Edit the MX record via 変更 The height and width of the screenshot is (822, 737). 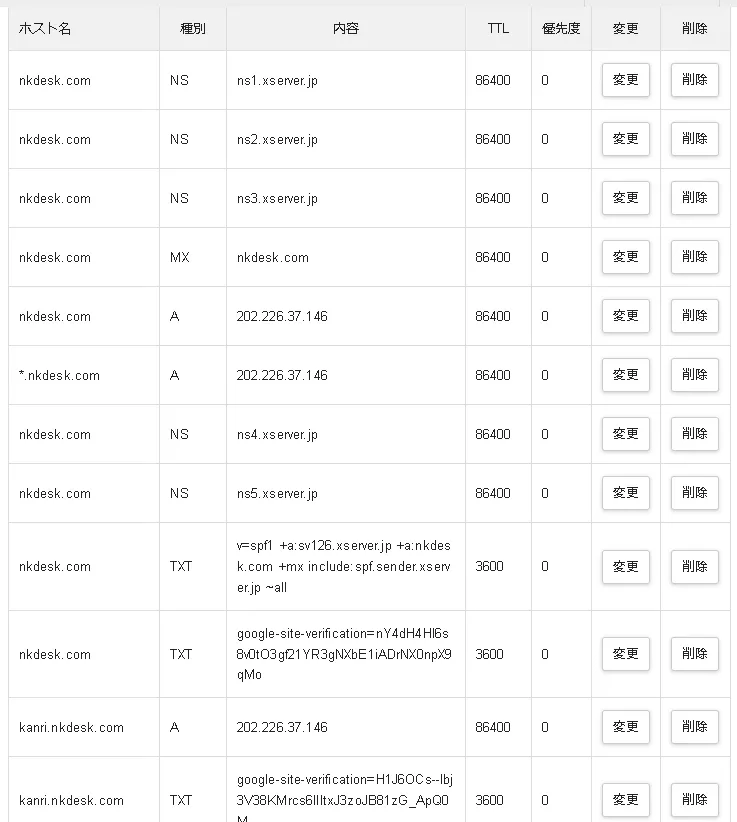click(625, 257)
